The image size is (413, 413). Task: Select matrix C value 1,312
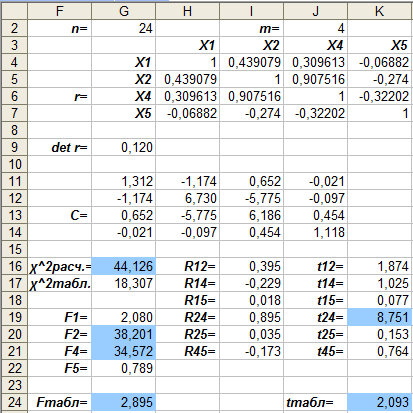coord(123,181)
